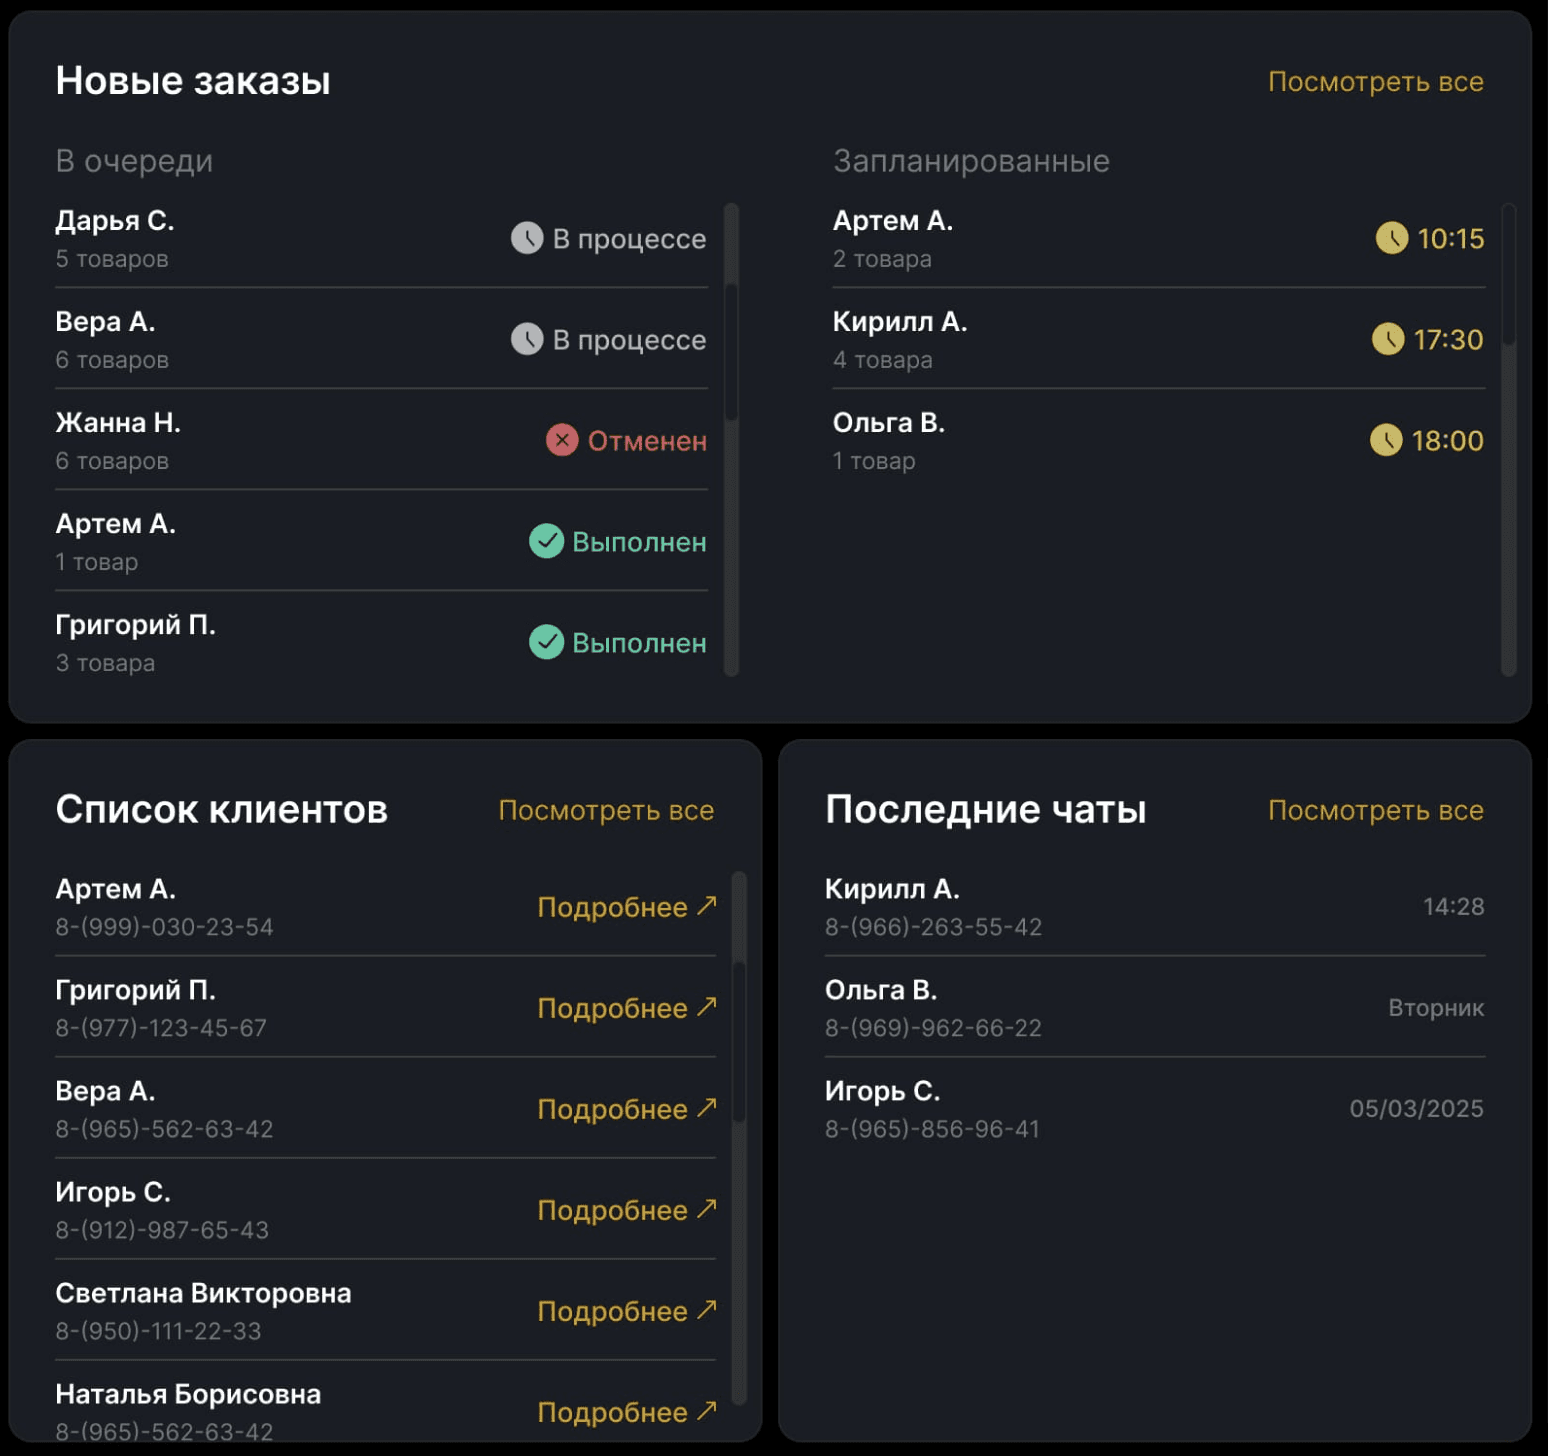This screenshot has width=1548, height=1456.
Task: Click the client list scrollbar
Action: coord(740,1040)
